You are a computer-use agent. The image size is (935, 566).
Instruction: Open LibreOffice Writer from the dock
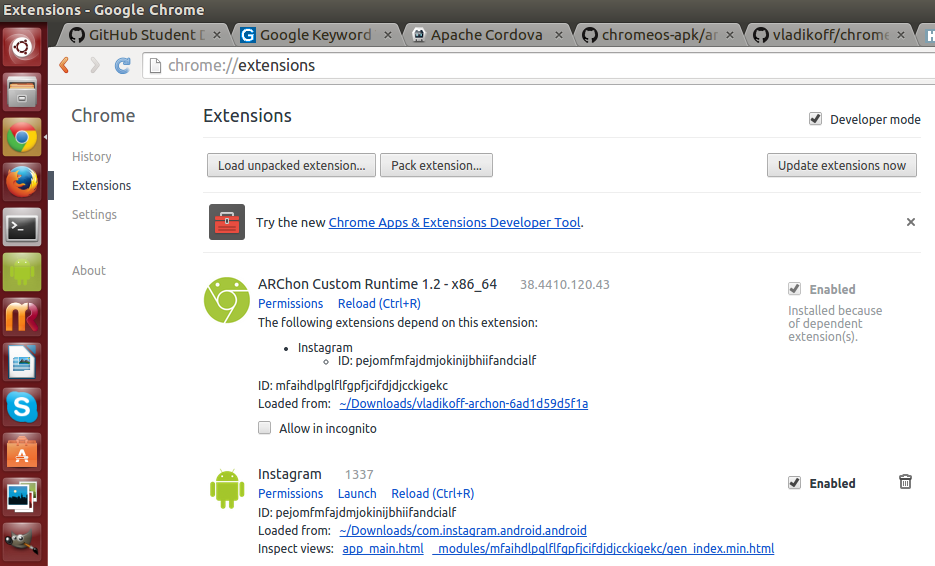point(22,362)
